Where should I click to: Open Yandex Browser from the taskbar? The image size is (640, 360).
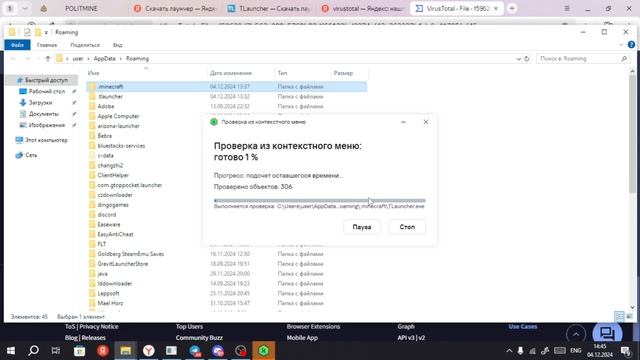coord(149,351)
